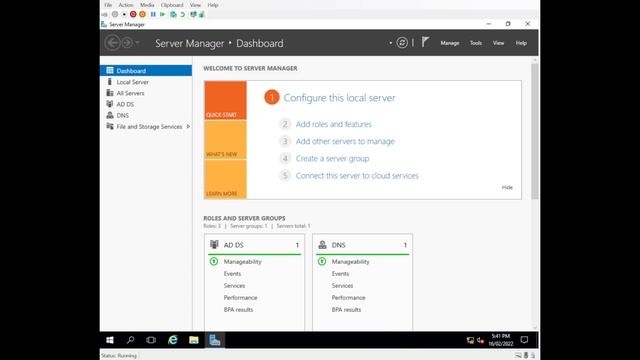Turn off the VM with black dot icon
The width and height of the screenshot is (640, 360).
(x=124, y=14)
